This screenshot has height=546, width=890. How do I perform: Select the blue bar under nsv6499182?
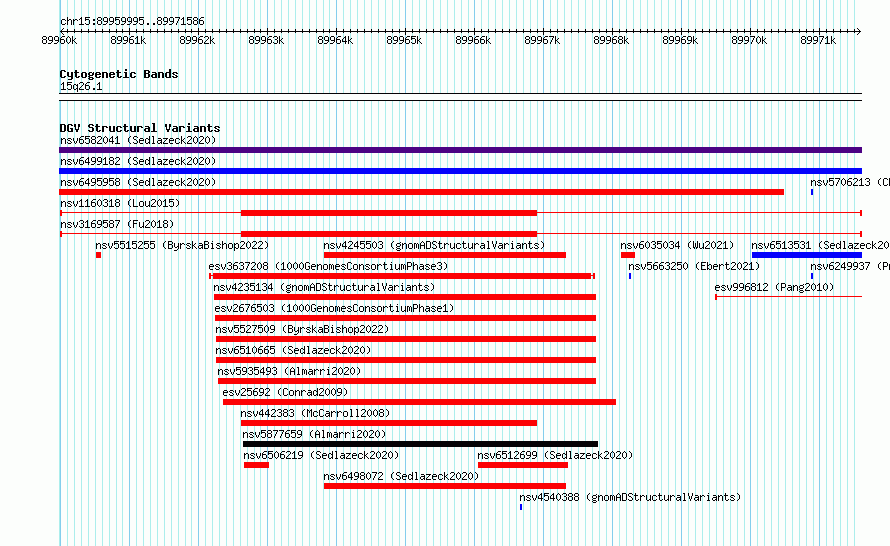[x=460, y=171]
